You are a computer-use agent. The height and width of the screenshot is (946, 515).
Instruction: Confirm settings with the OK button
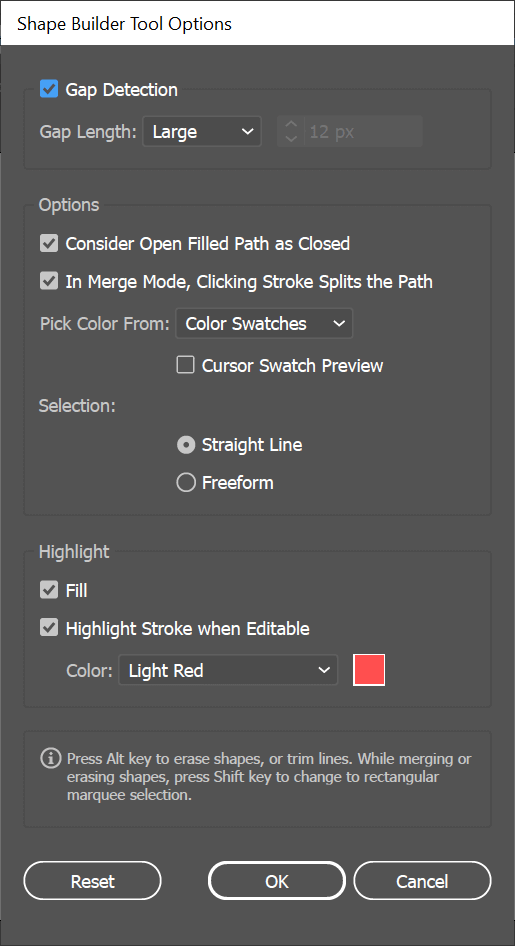[277, 881]
